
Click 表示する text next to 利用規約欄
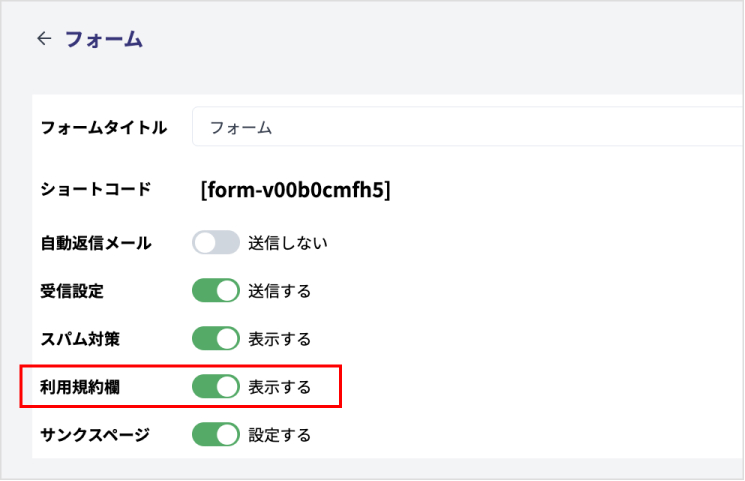click(280, 387)
